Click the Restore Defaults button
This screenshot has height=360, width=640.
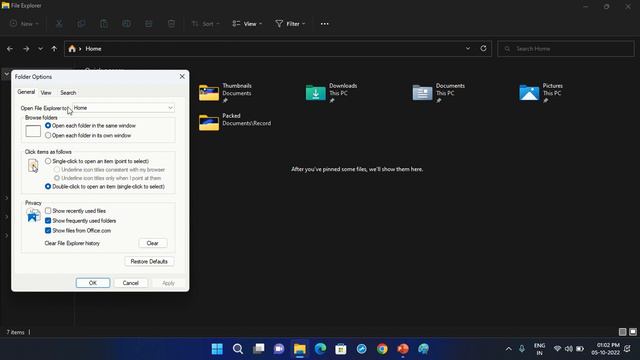click(x=149, y=261)
